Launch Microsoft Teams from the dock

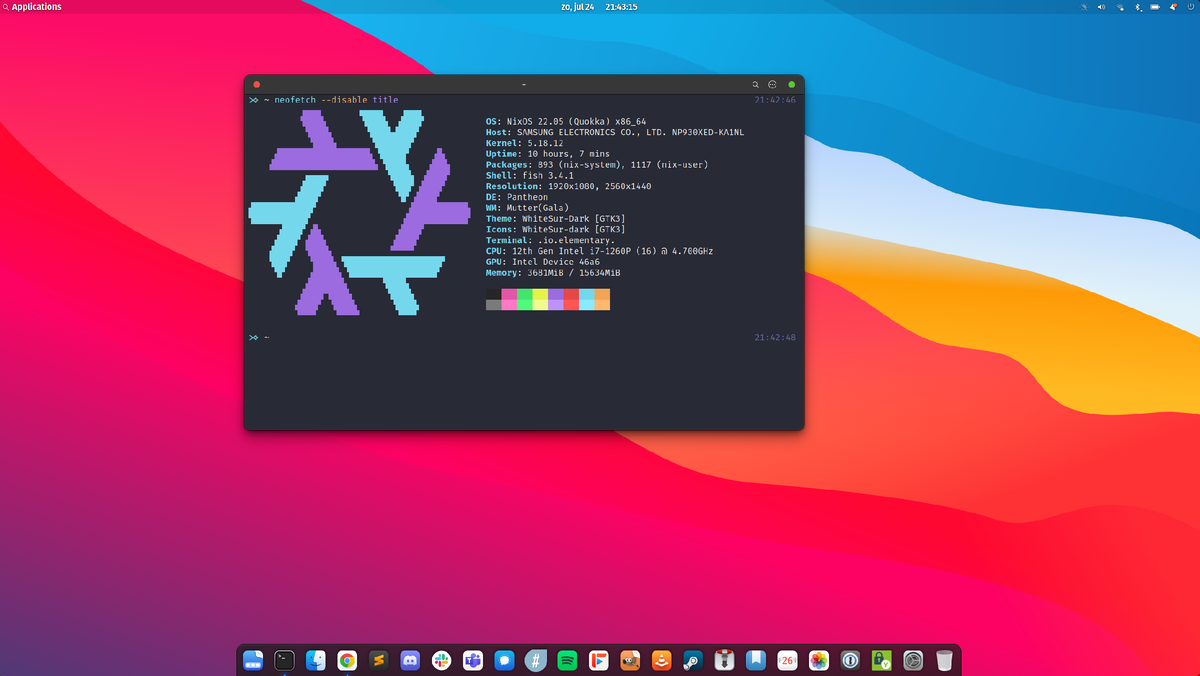click(473, 660)
